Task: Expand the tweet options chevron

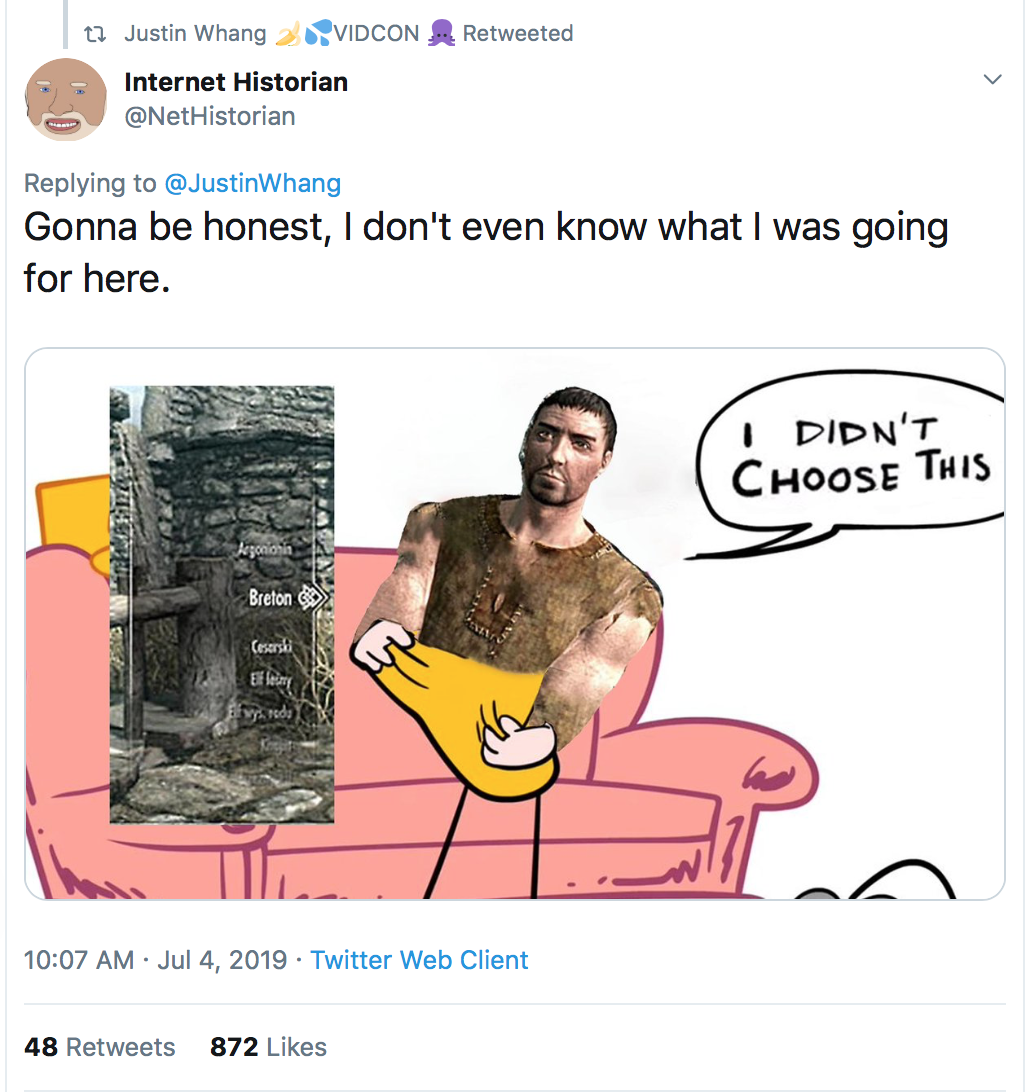Action: pyautogui.click(x=992, y=79)
